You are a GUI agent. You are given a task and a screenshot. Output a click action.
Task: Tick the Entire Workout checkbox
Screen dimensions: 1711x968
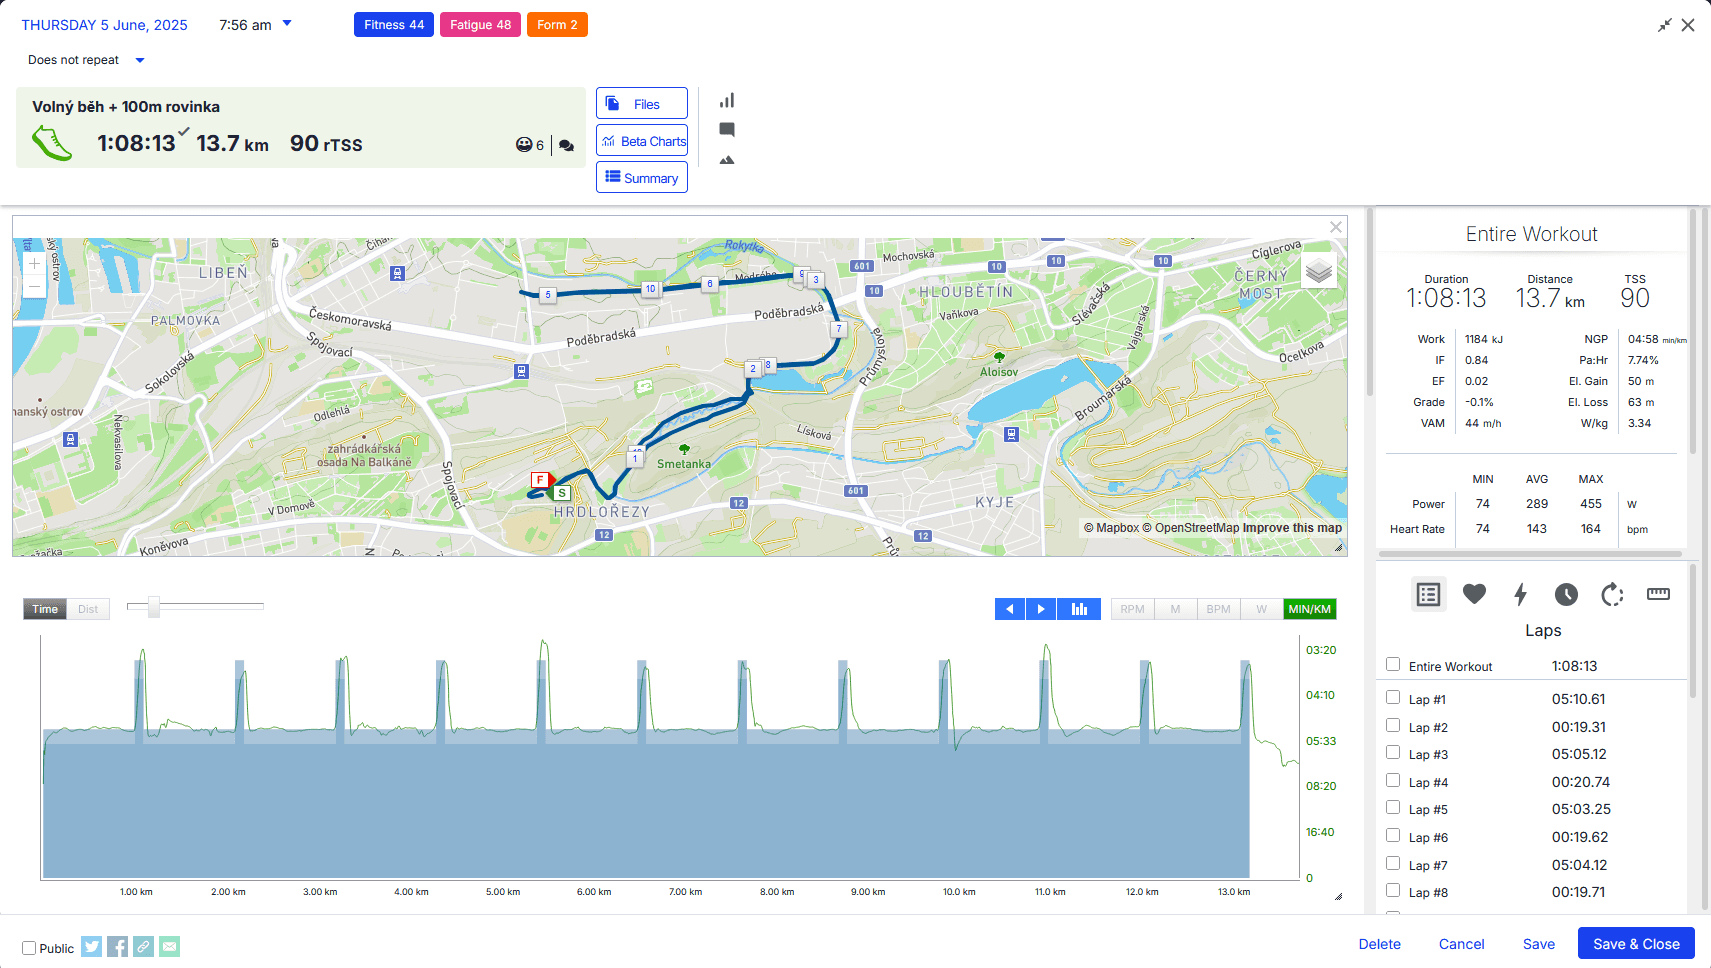1393,664
